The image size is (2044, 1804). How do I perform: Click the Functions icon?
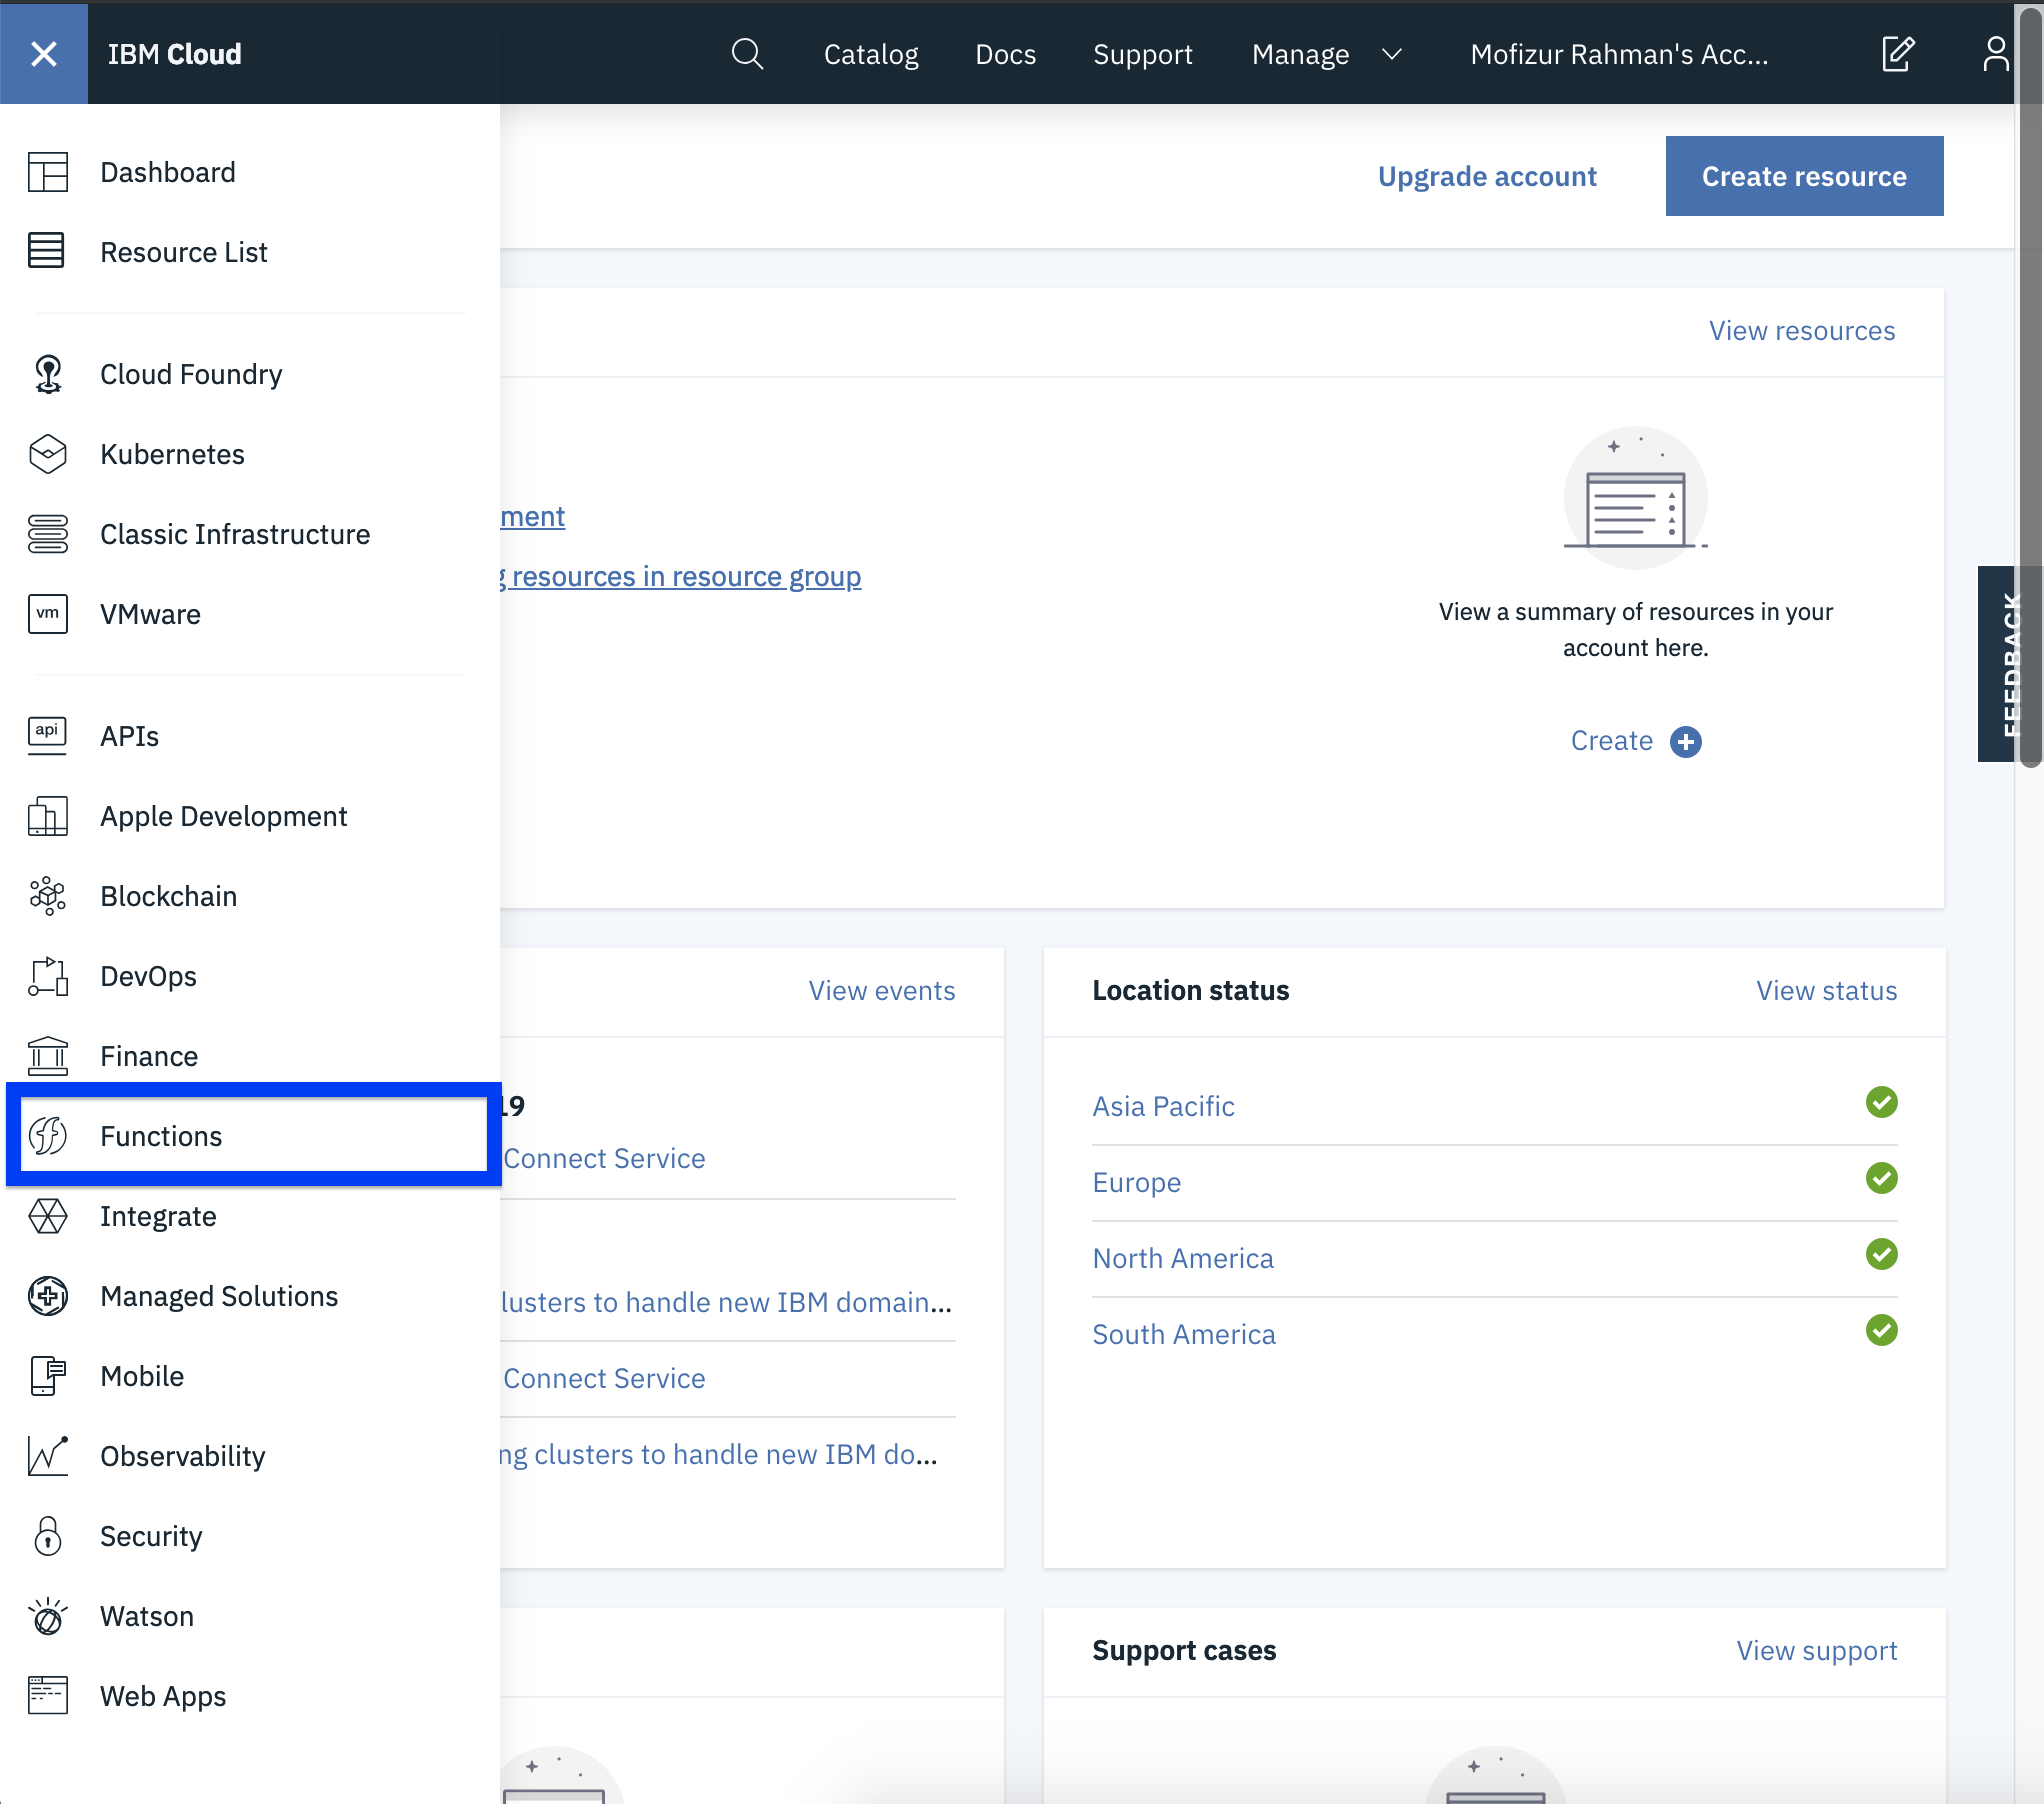click(48, 1136)
